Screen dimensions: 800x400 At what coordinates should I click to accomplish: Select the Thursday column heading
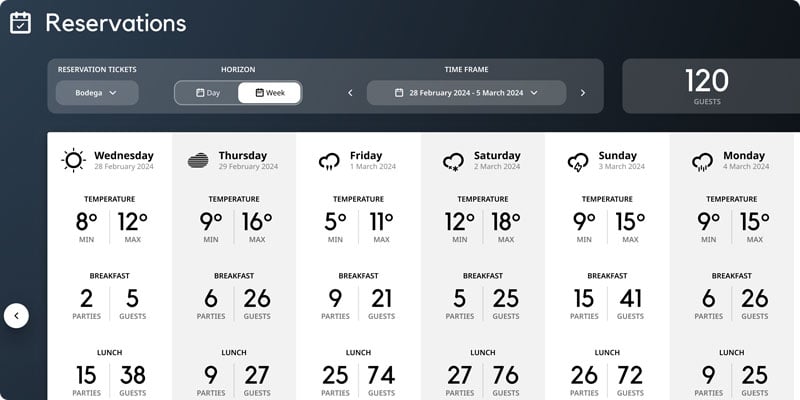(243, 156)
